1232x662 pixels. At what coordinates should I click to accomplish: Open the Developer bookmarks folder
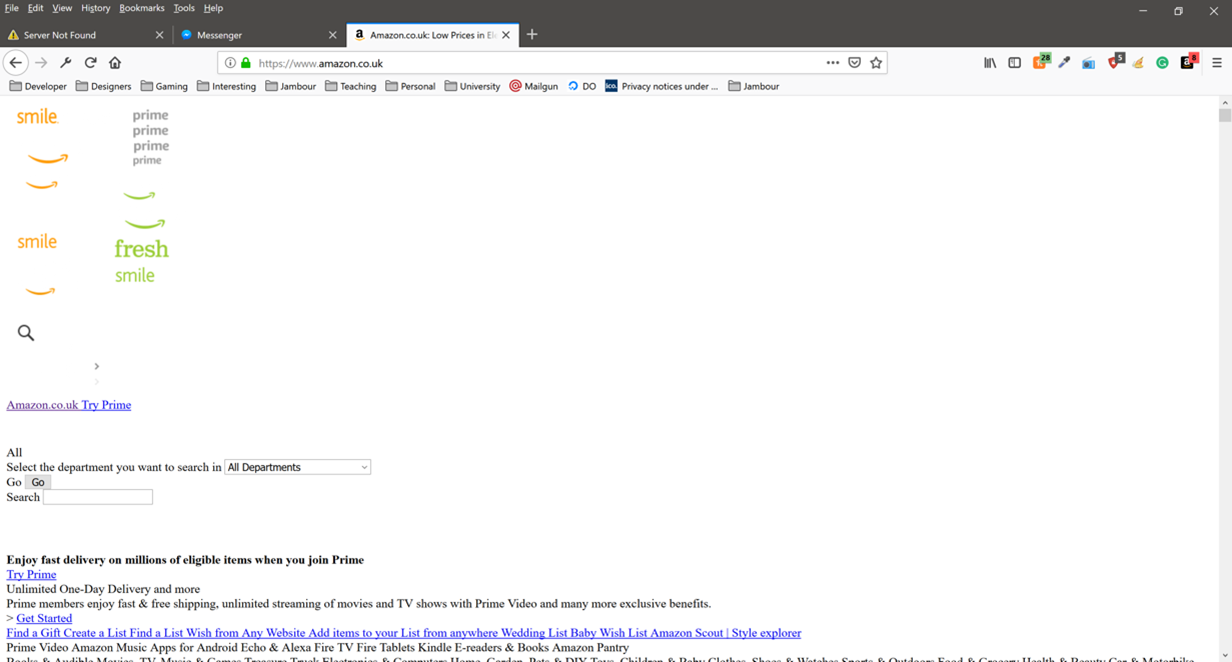click(38, 86)
